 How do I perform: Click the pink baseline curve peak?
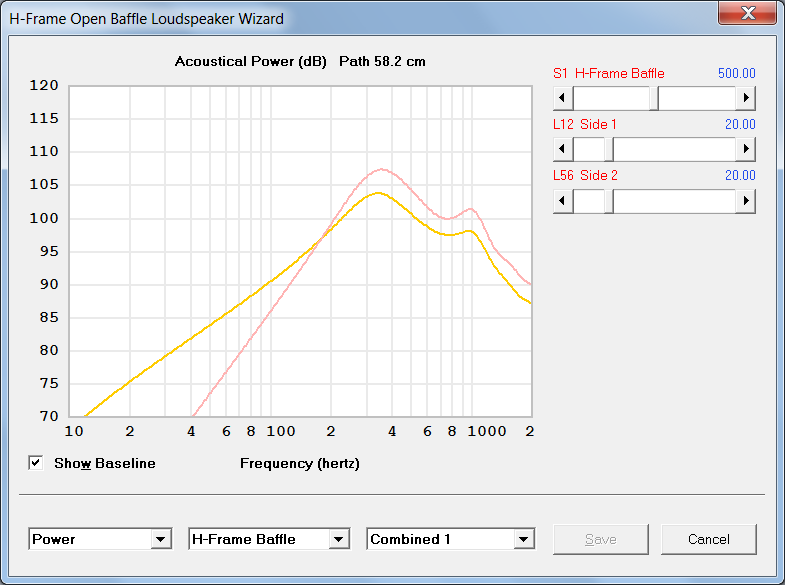click(x=381, y=169)
